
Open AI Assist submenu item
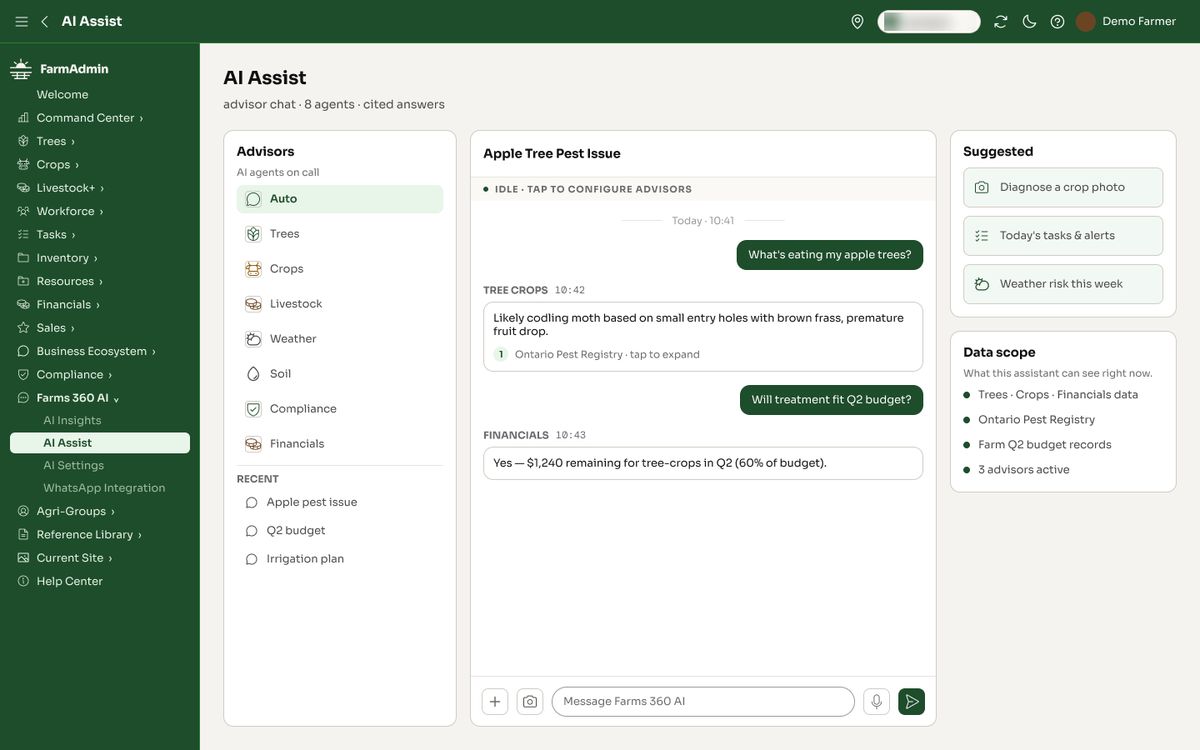(x=100, y=443)
